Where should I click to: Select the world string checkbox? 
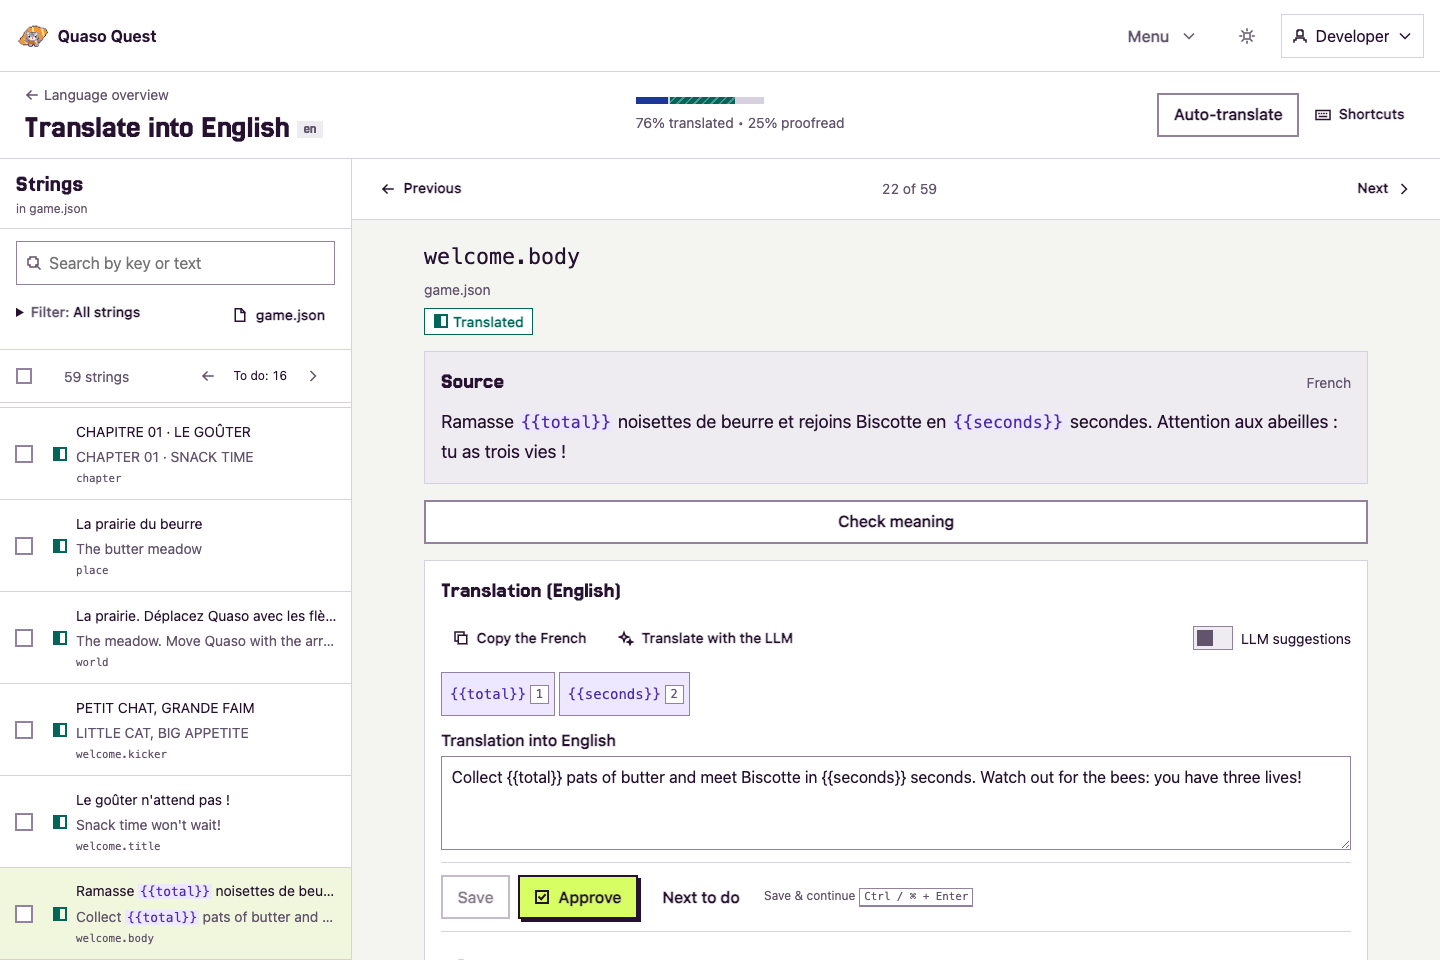click(24, 638)
